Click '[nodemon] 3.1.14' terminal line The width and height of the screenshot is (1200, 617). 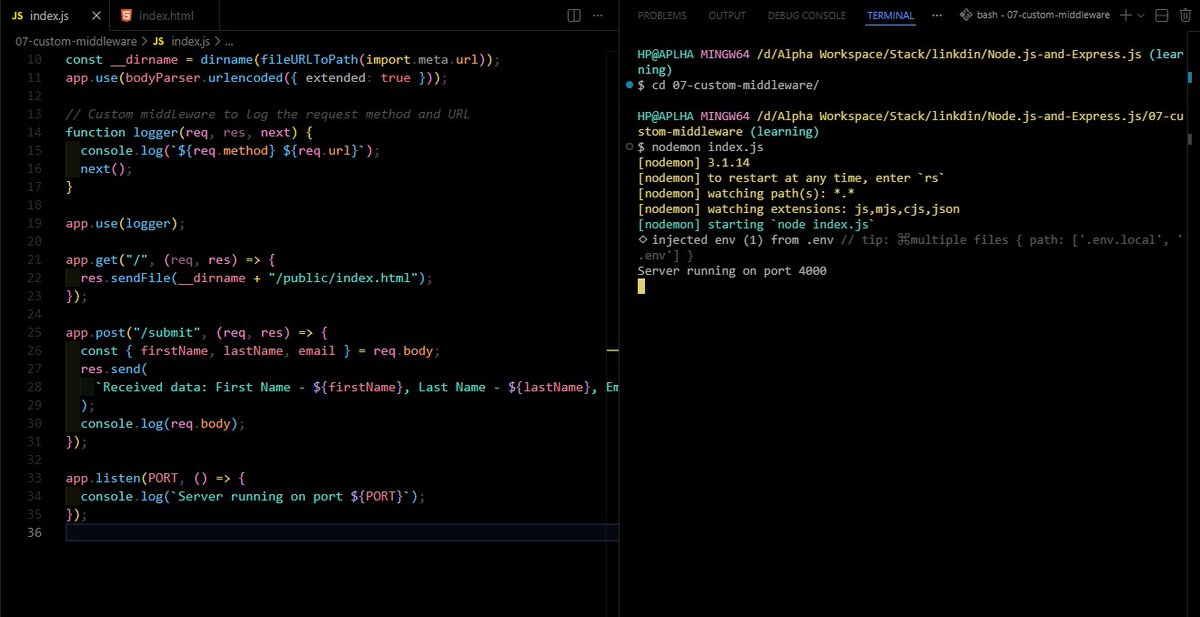coord(693,162)
